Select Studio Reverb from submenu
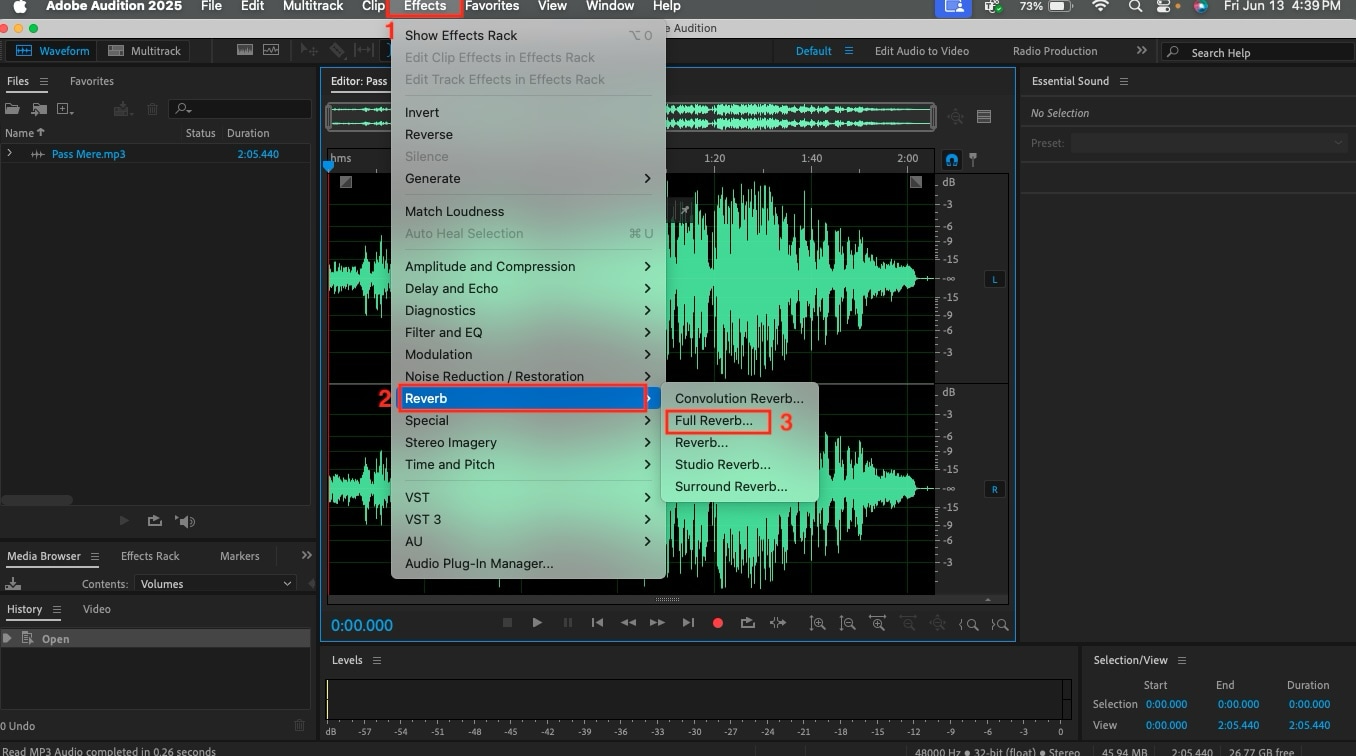 [x=723, y=464]
